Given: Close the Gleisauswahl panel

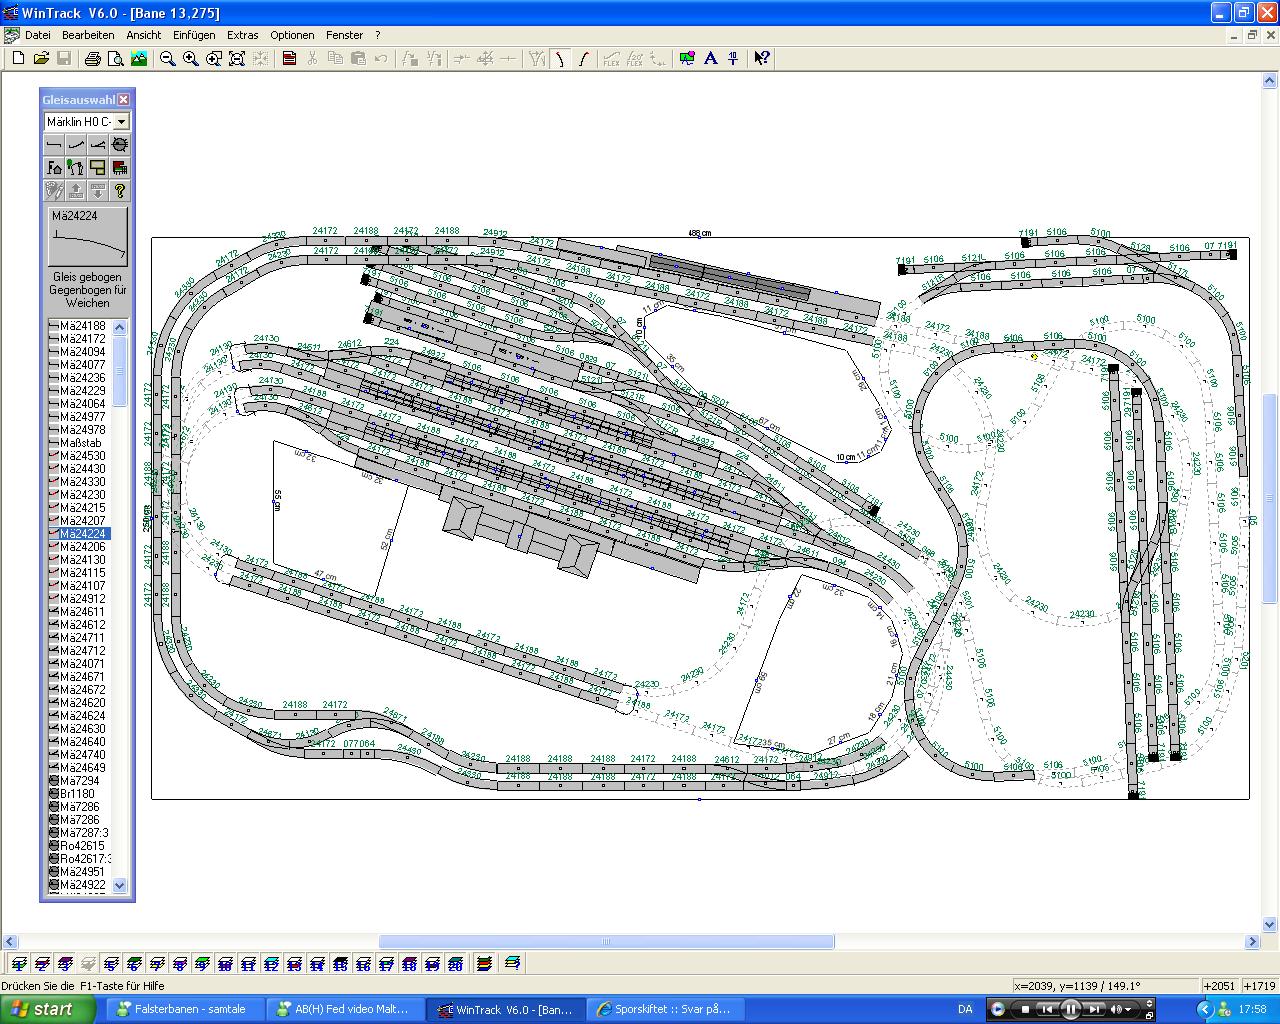Looking at the screenshot, I should [x=124, y=99].
